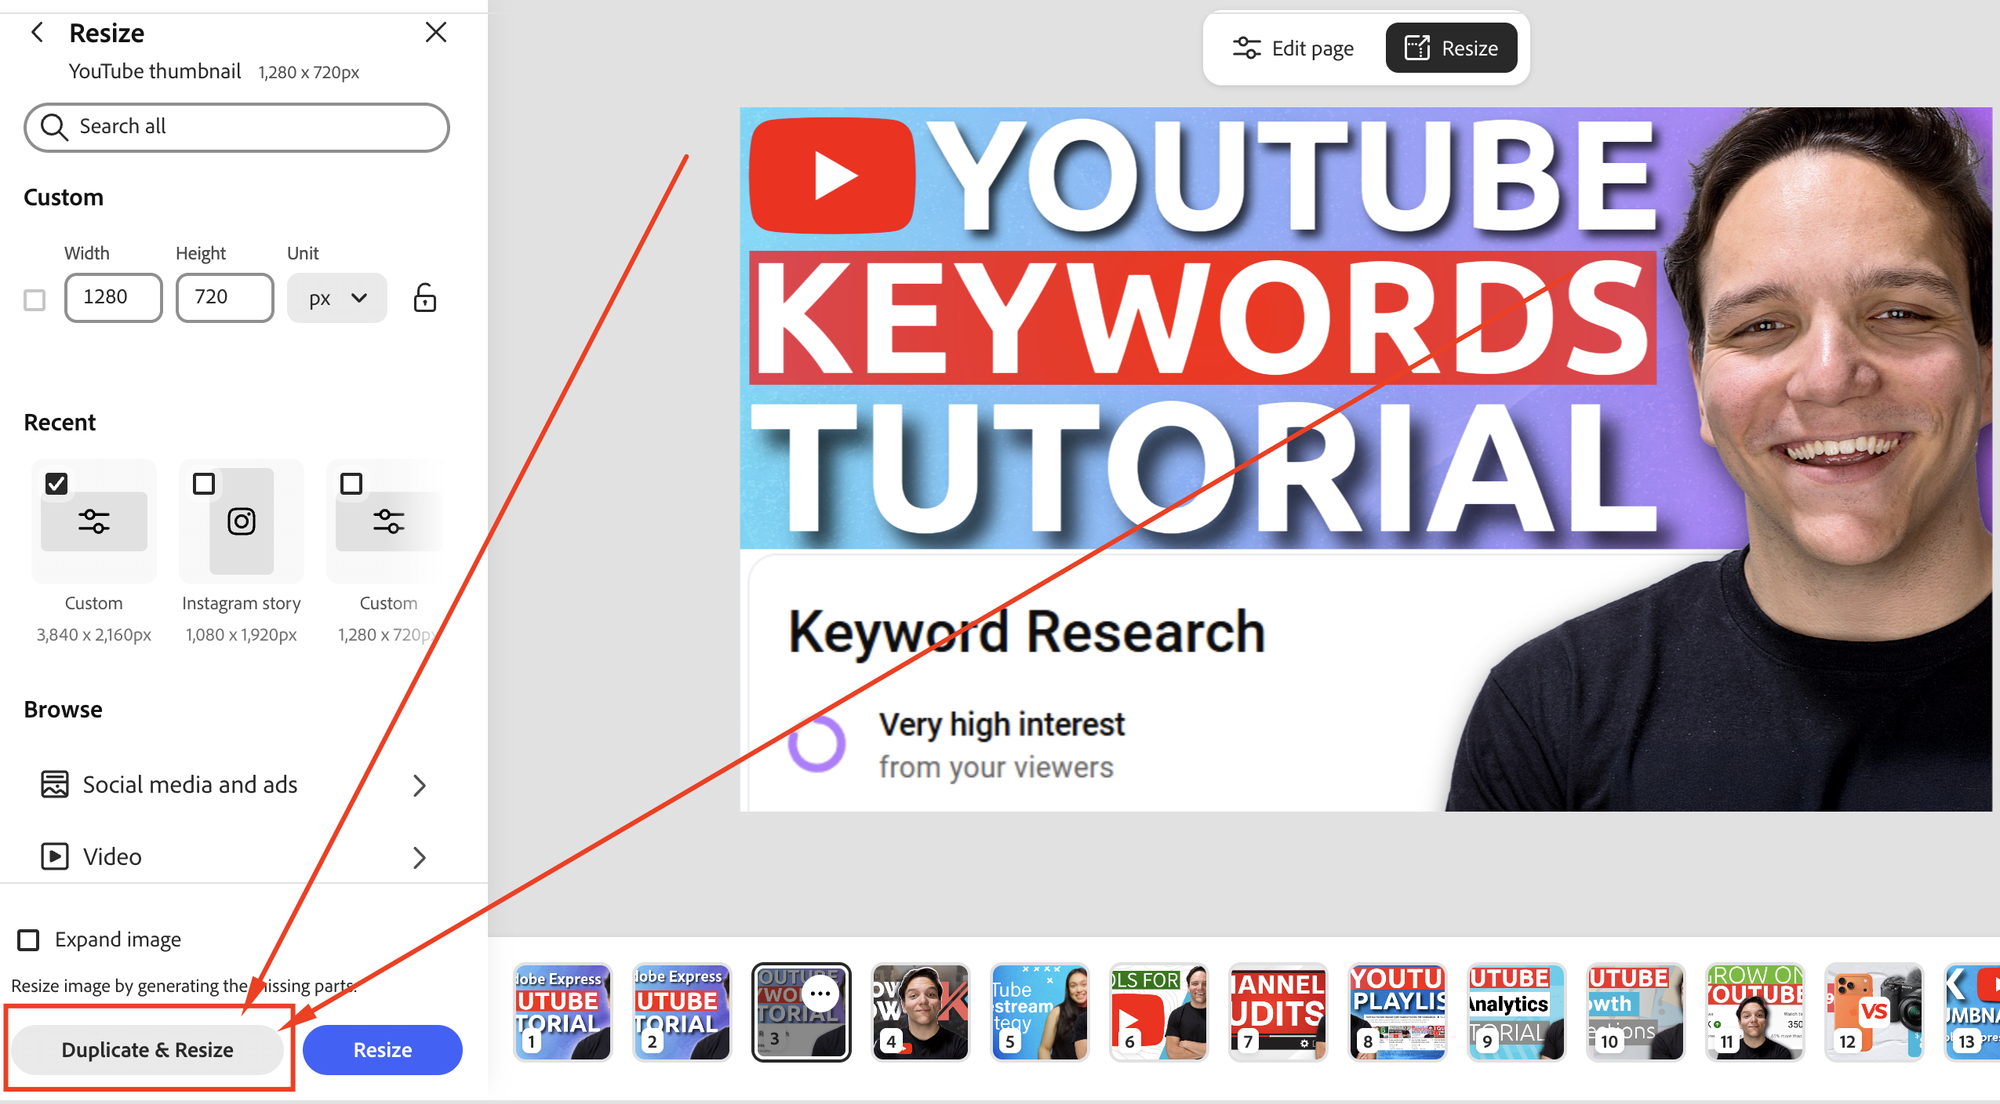2000x1104 pixels.
Task: Check the Instagram story checkbox
Action: tap(204, 484)
